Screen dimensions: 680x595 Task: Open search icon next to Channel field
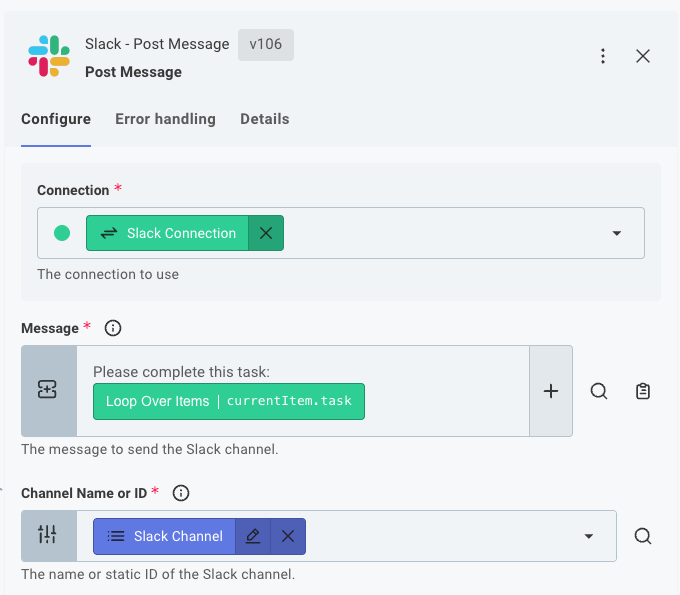pyautogui.click(x=643, y=536)
